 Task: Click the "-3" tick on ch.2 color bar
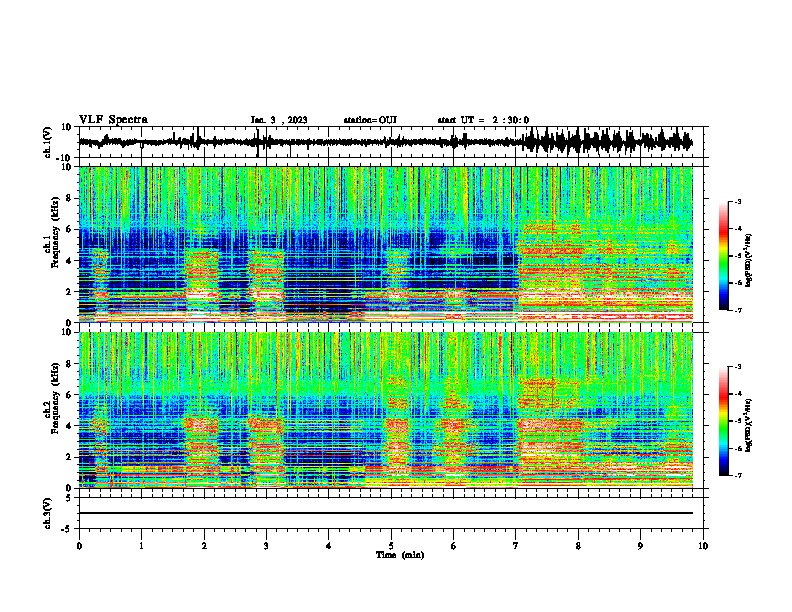tap(738, 367)
